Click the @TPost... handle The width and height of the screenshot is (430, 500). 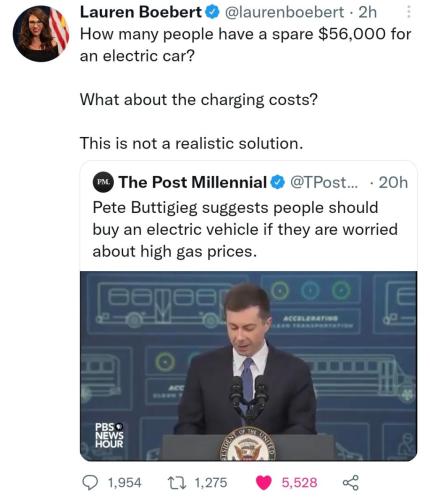point(324,182)
